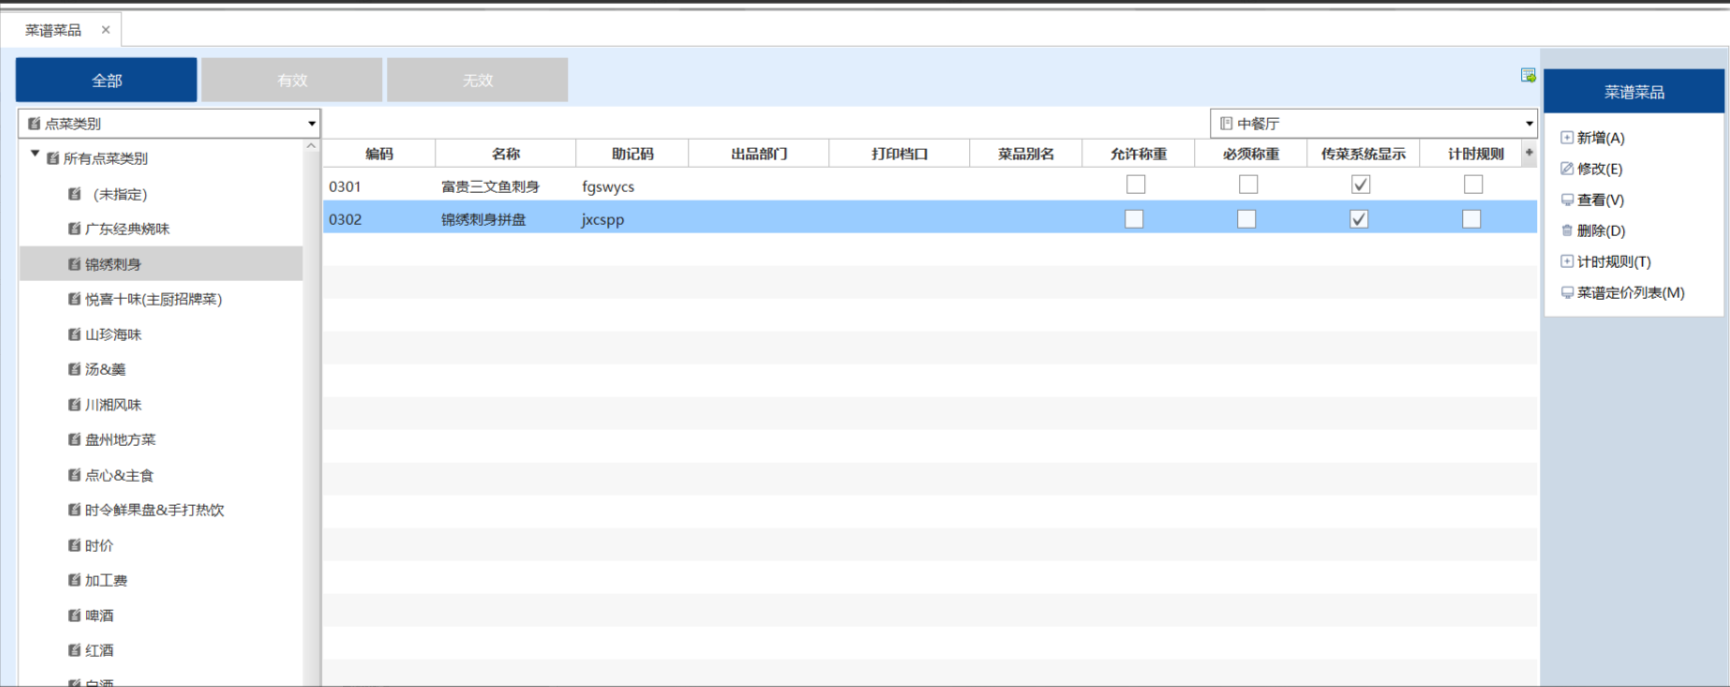The width and height of the screenshot is (1730, 687).
Task: Click the column settings icon after 计时规则 header
Action: click(x=1529, y=153)
